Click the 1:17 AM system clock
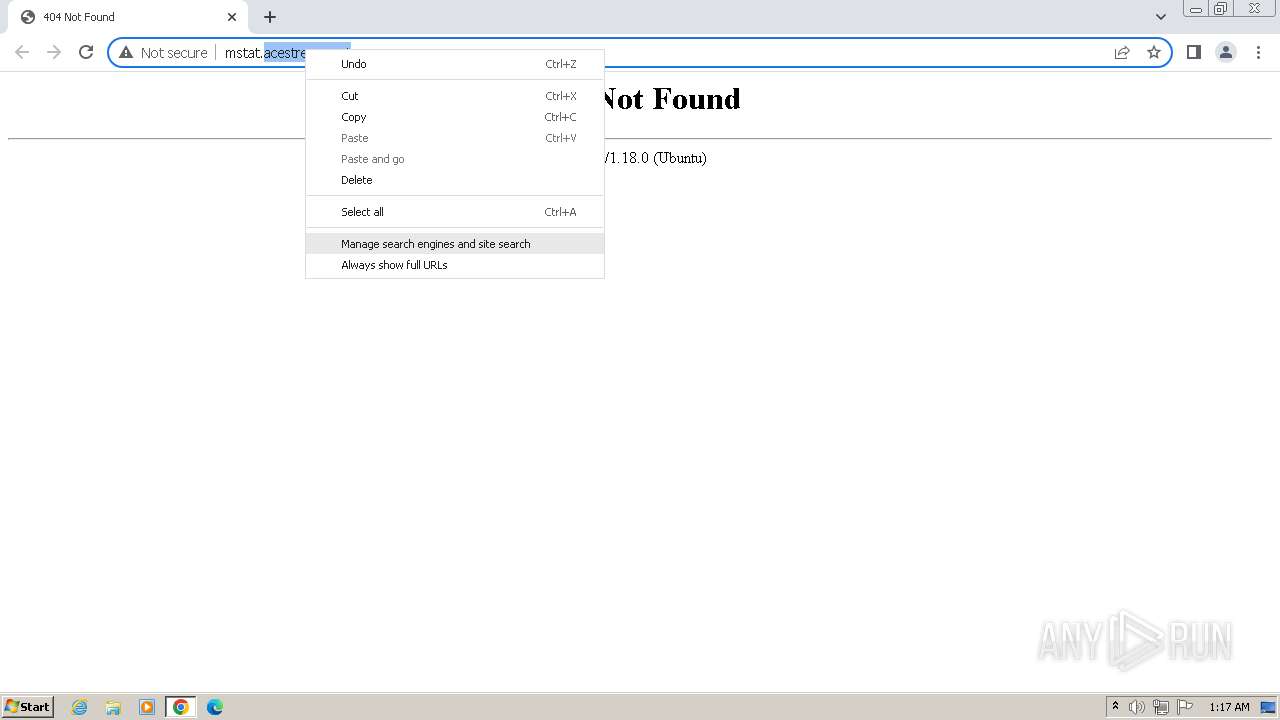 point(1229,707)
